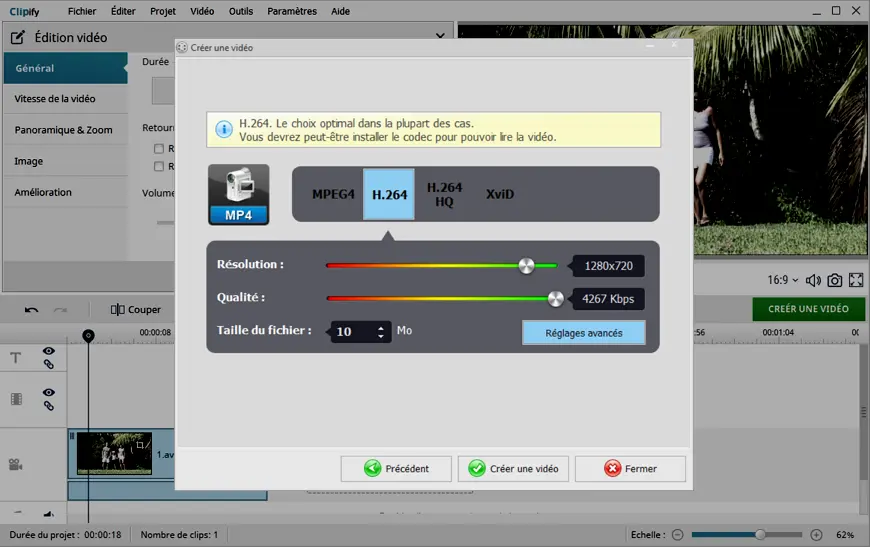Enter fullscreen preview with the expand icon
Viewport: 870px width, 547px height.
coord(856,281)
